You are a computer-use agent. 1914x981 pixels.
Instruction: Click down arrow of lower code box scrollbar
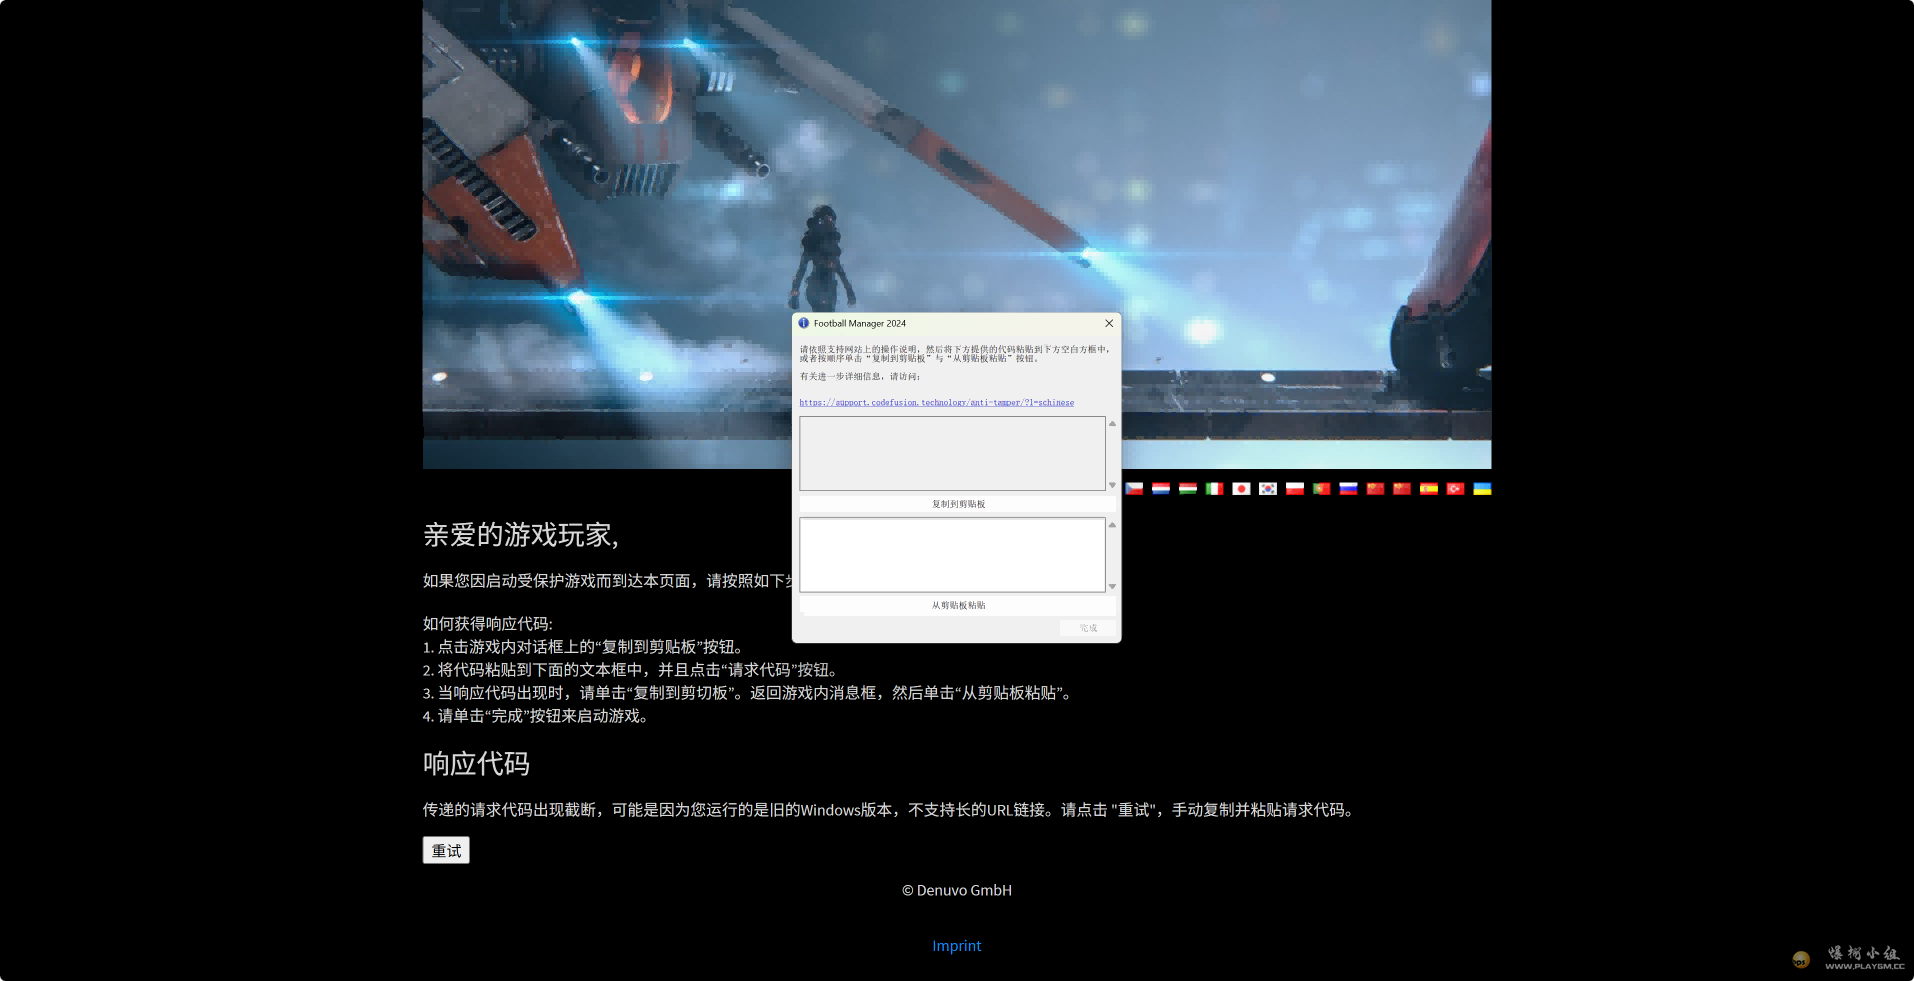tap(1112, 587)
